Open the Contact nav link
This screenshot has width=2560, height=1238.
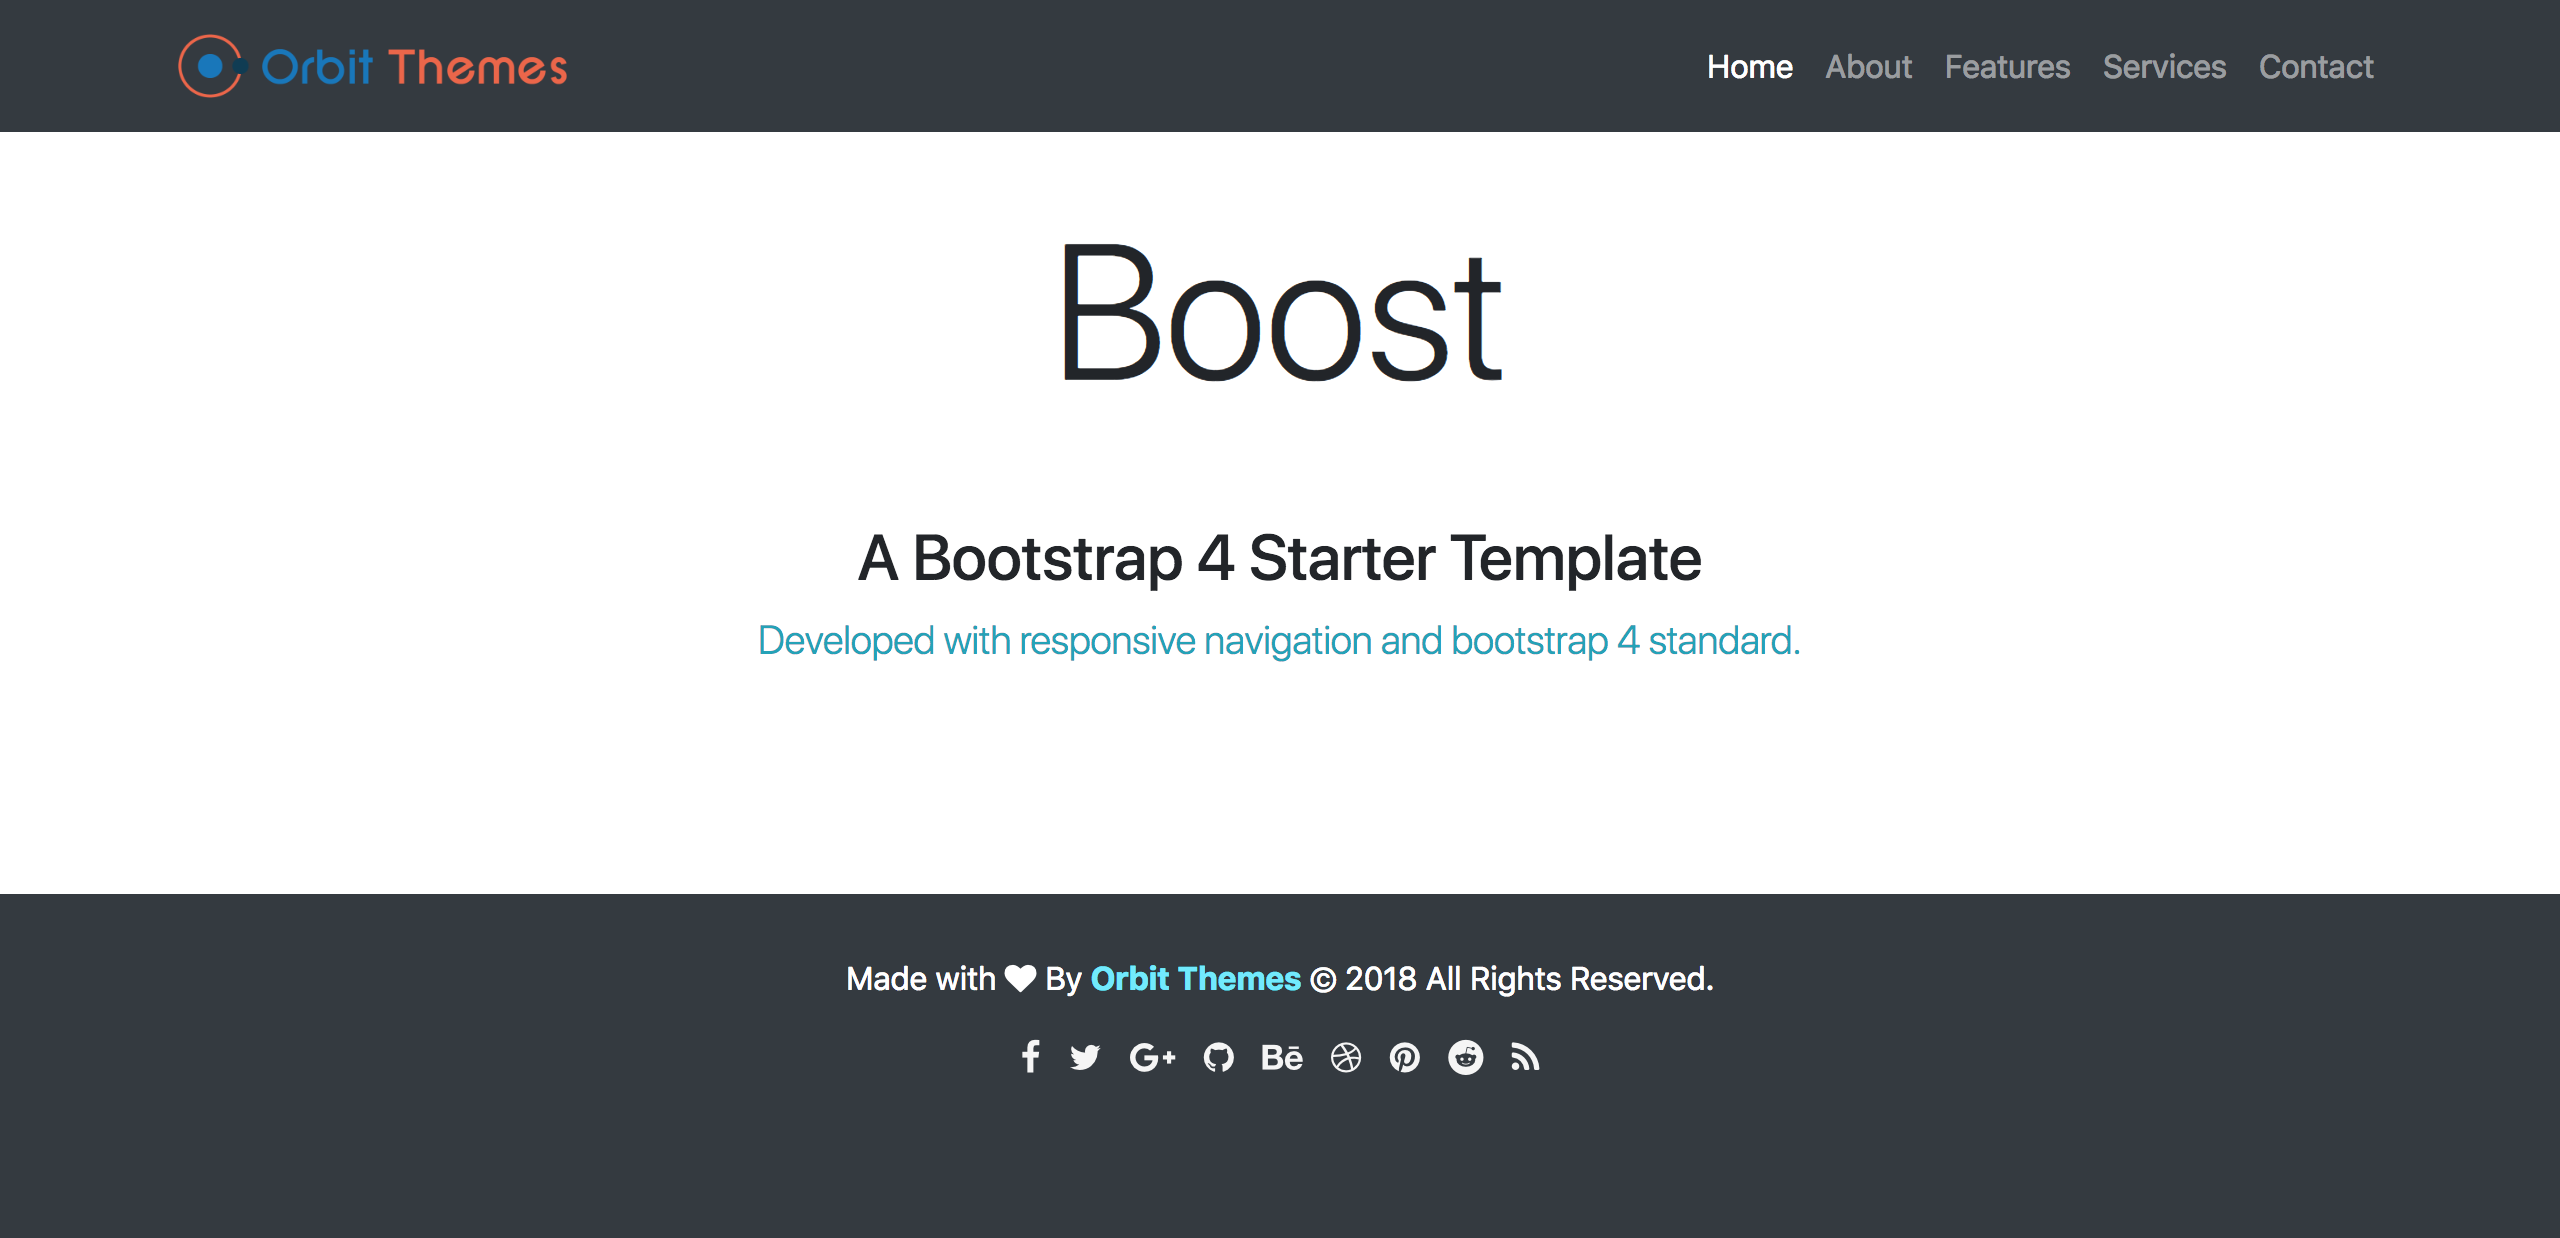[x=2316, y=67]
